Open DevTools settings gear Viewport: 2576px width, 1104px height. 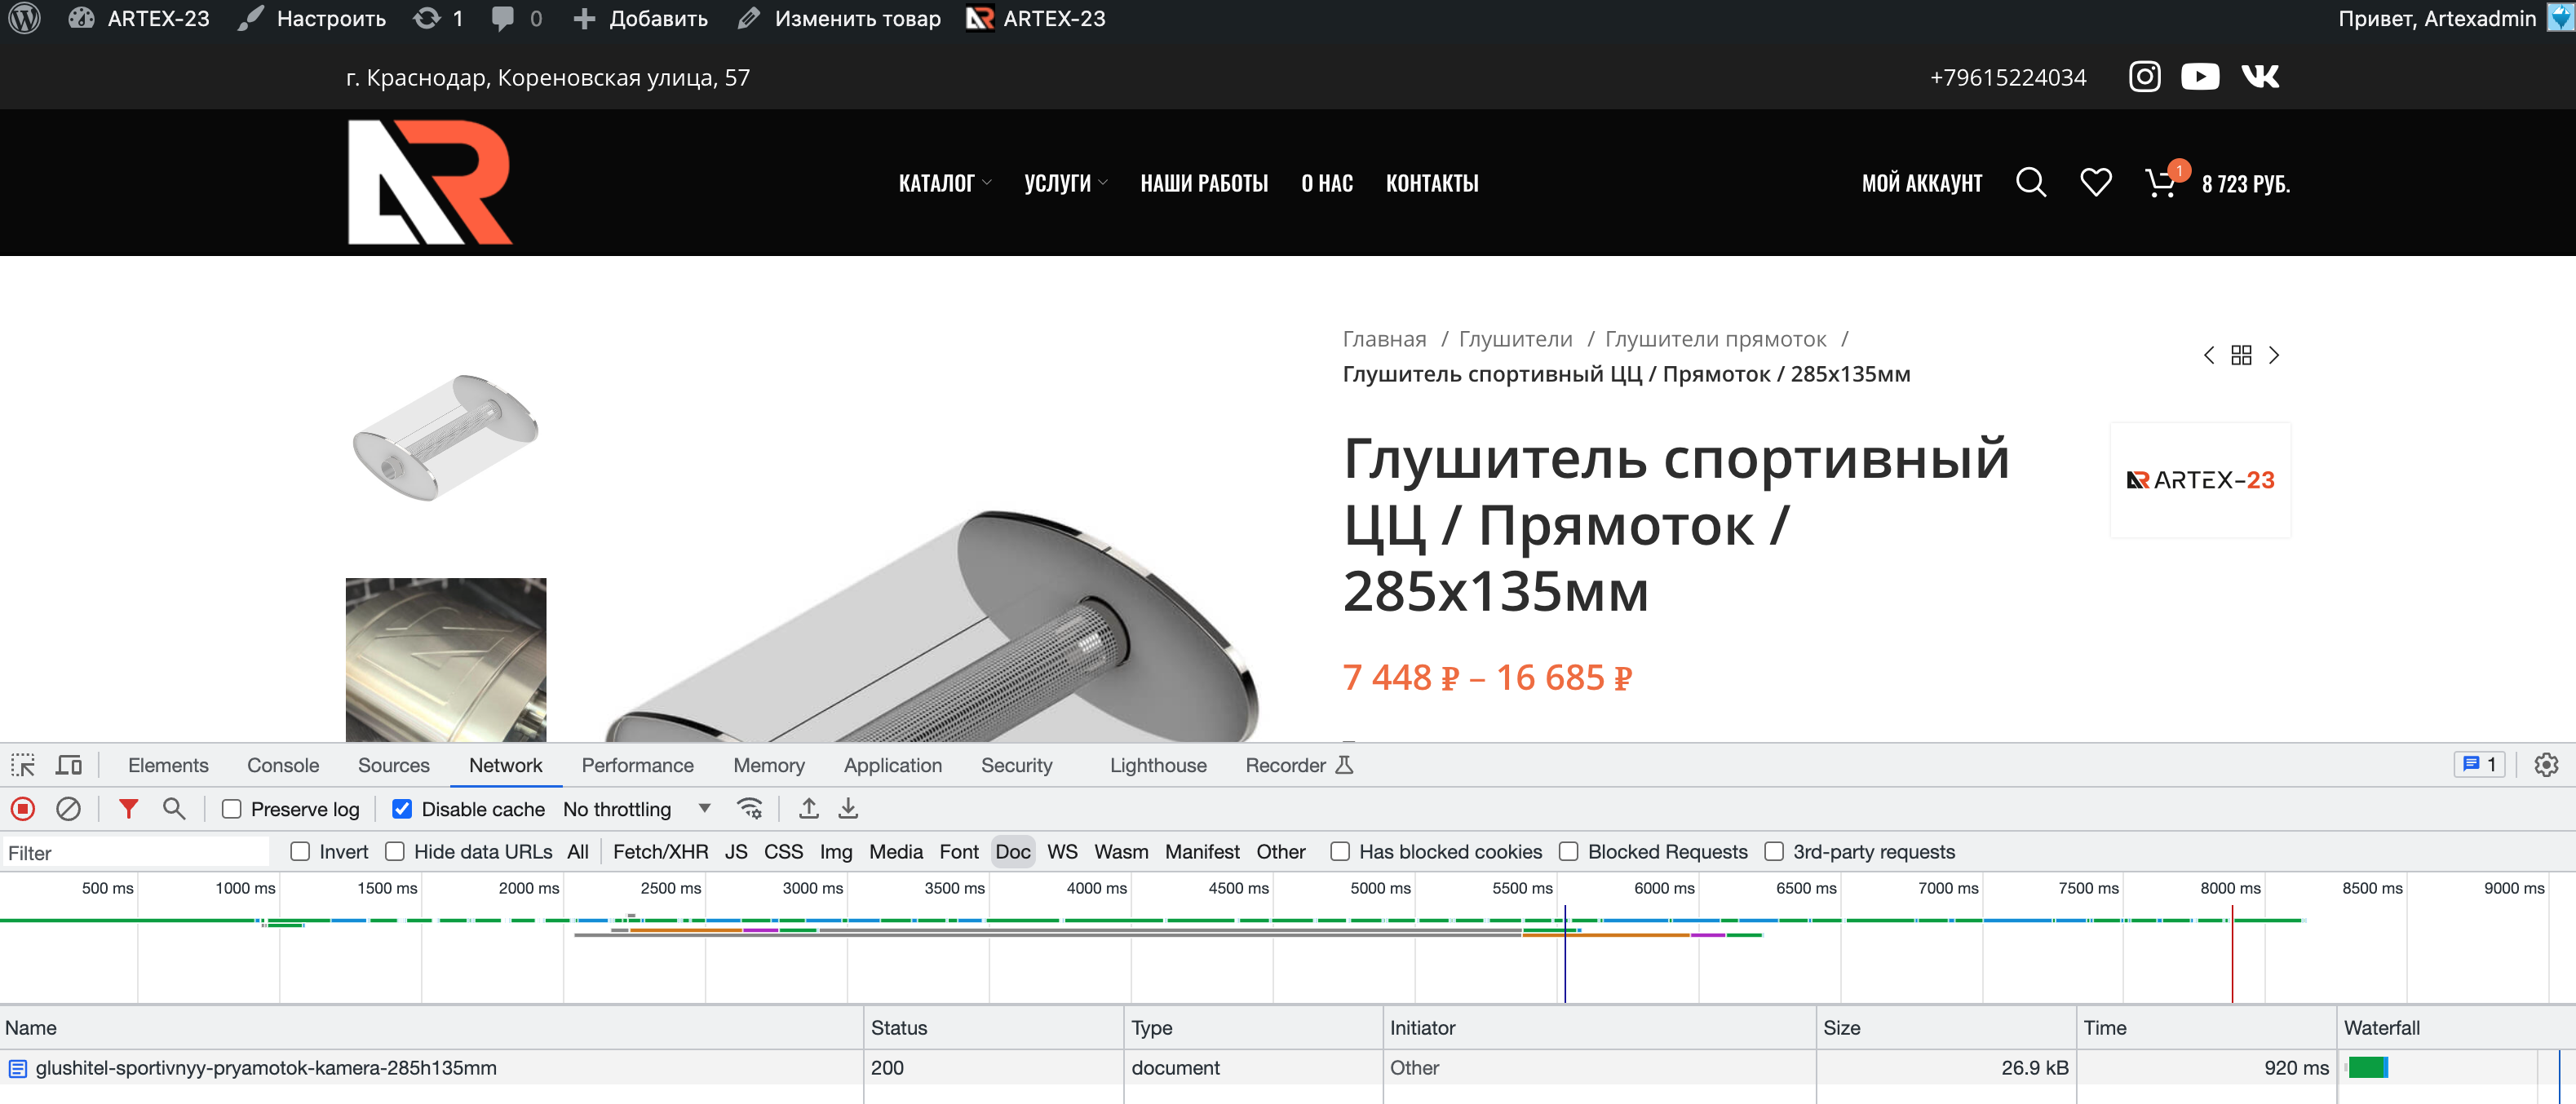(x=2545, y=765)
